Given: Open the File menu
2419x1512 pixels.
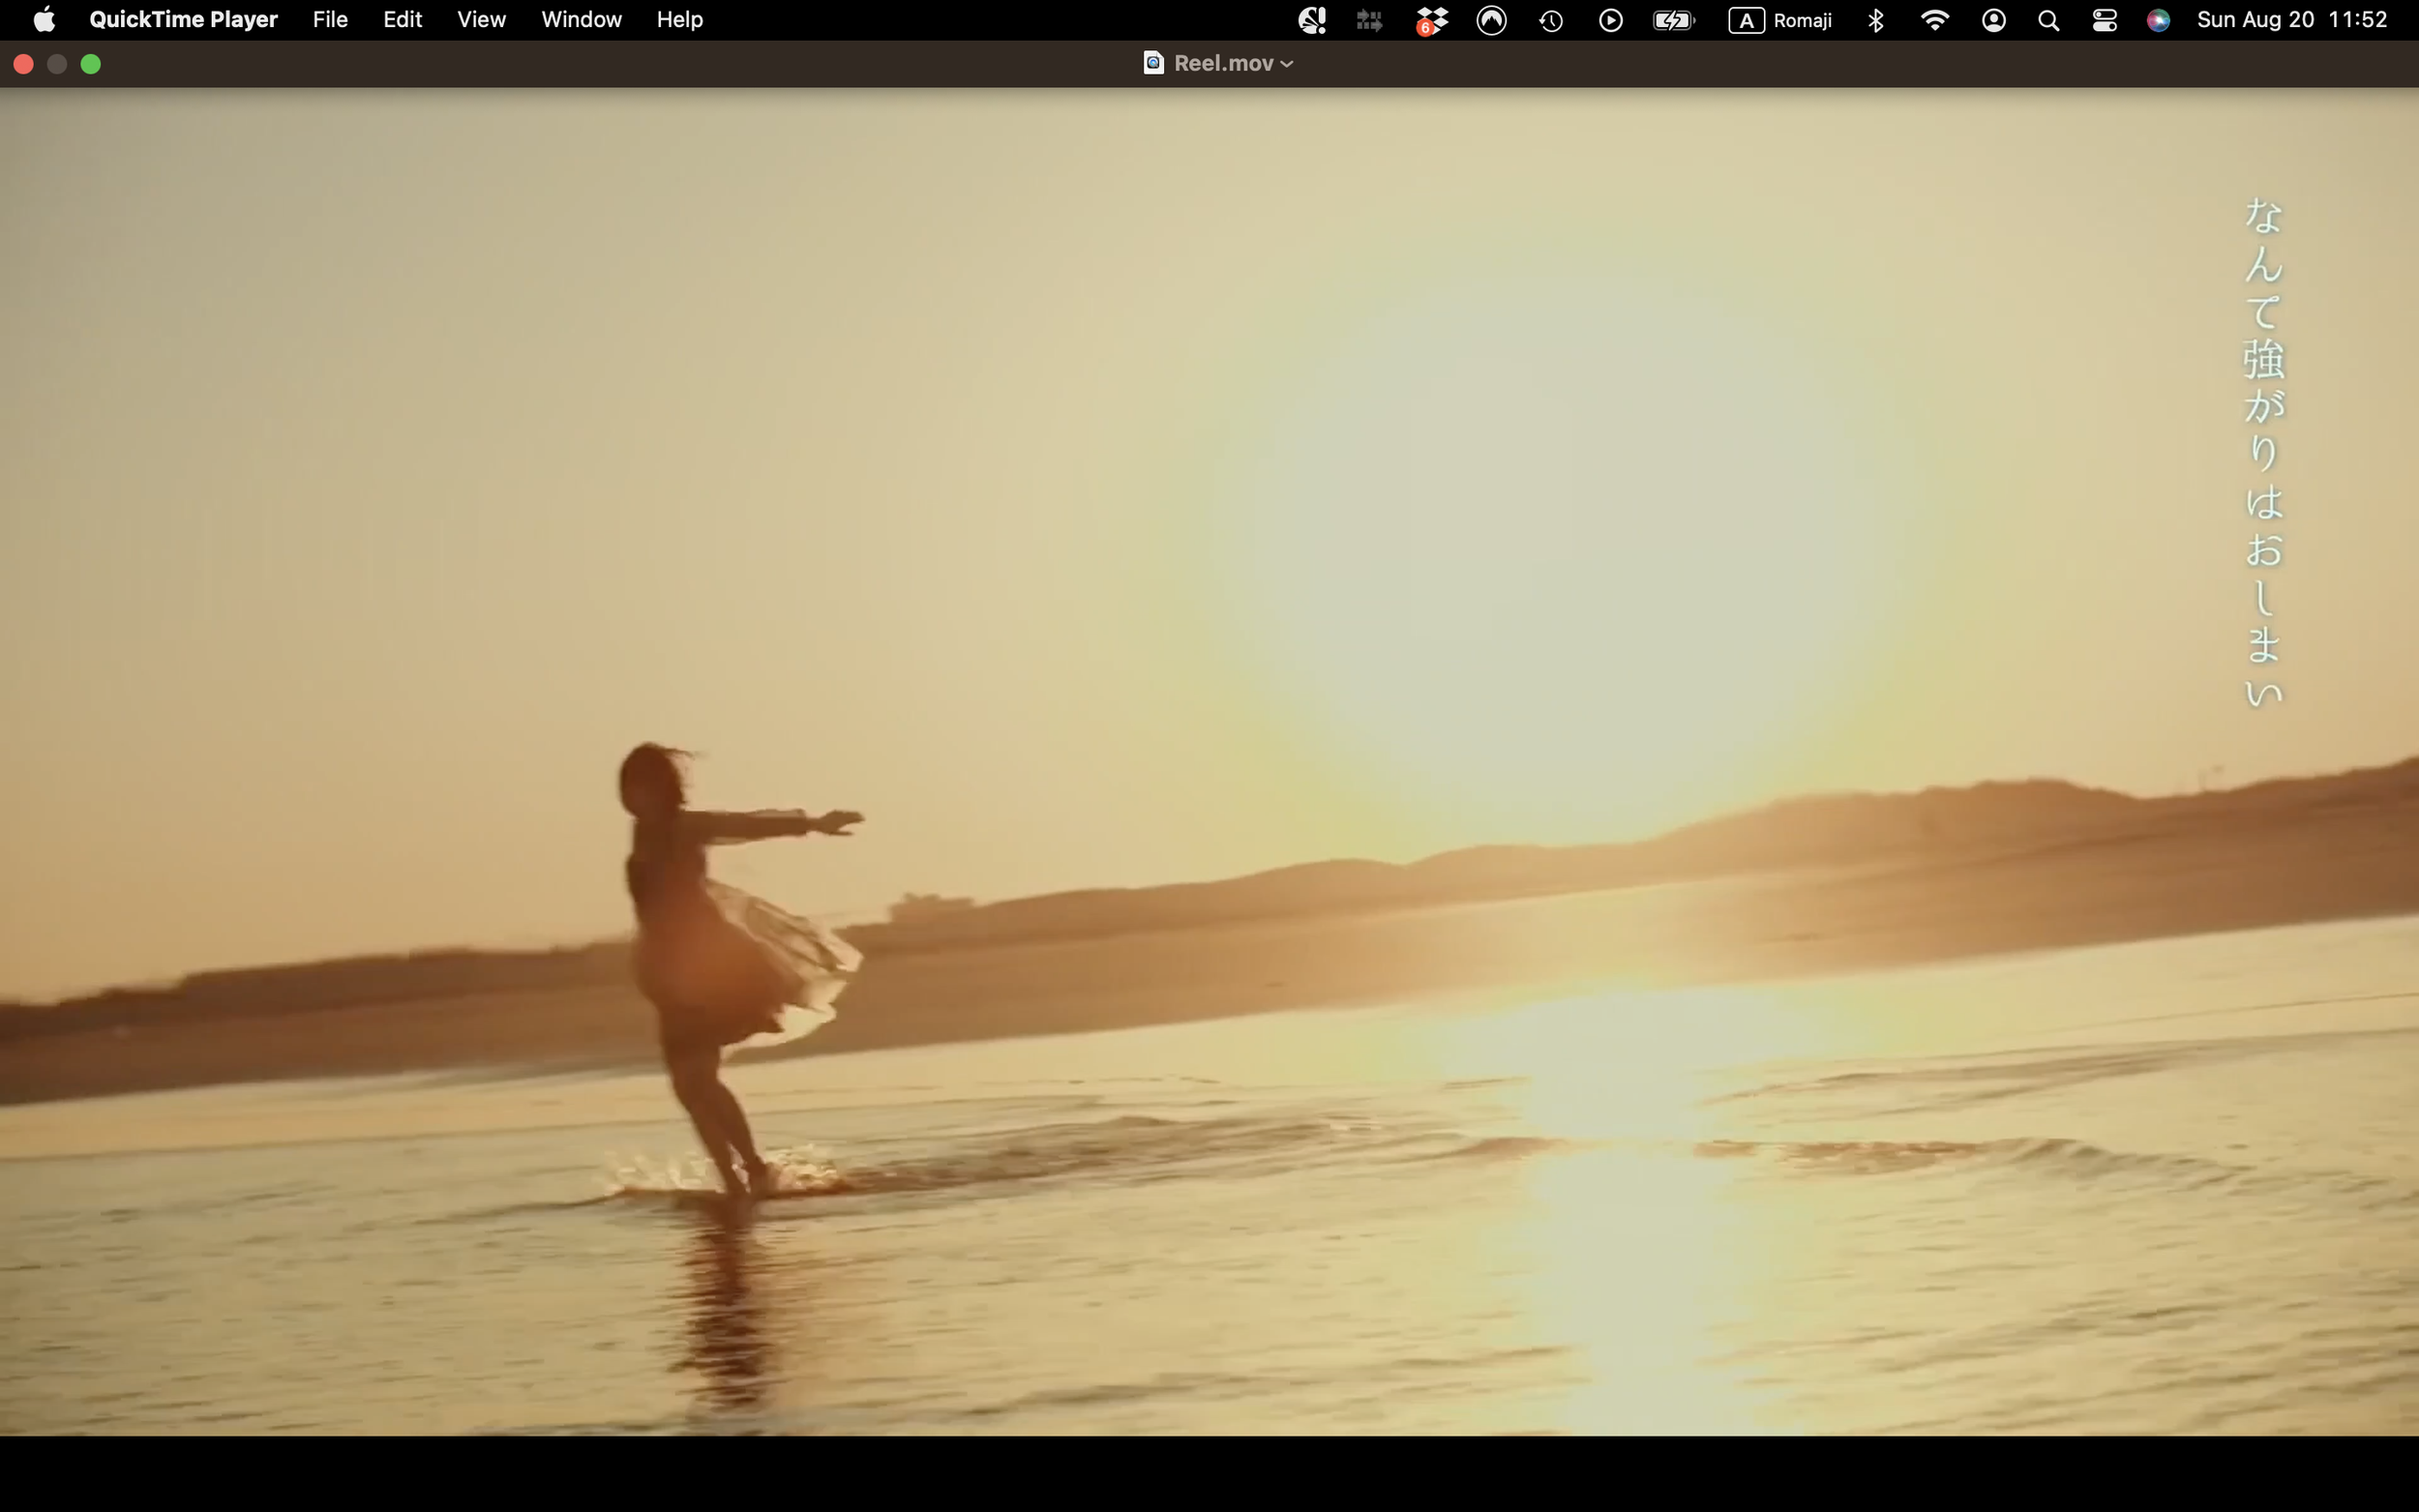Looking at the screenshot, I should (x=330, y=20).
